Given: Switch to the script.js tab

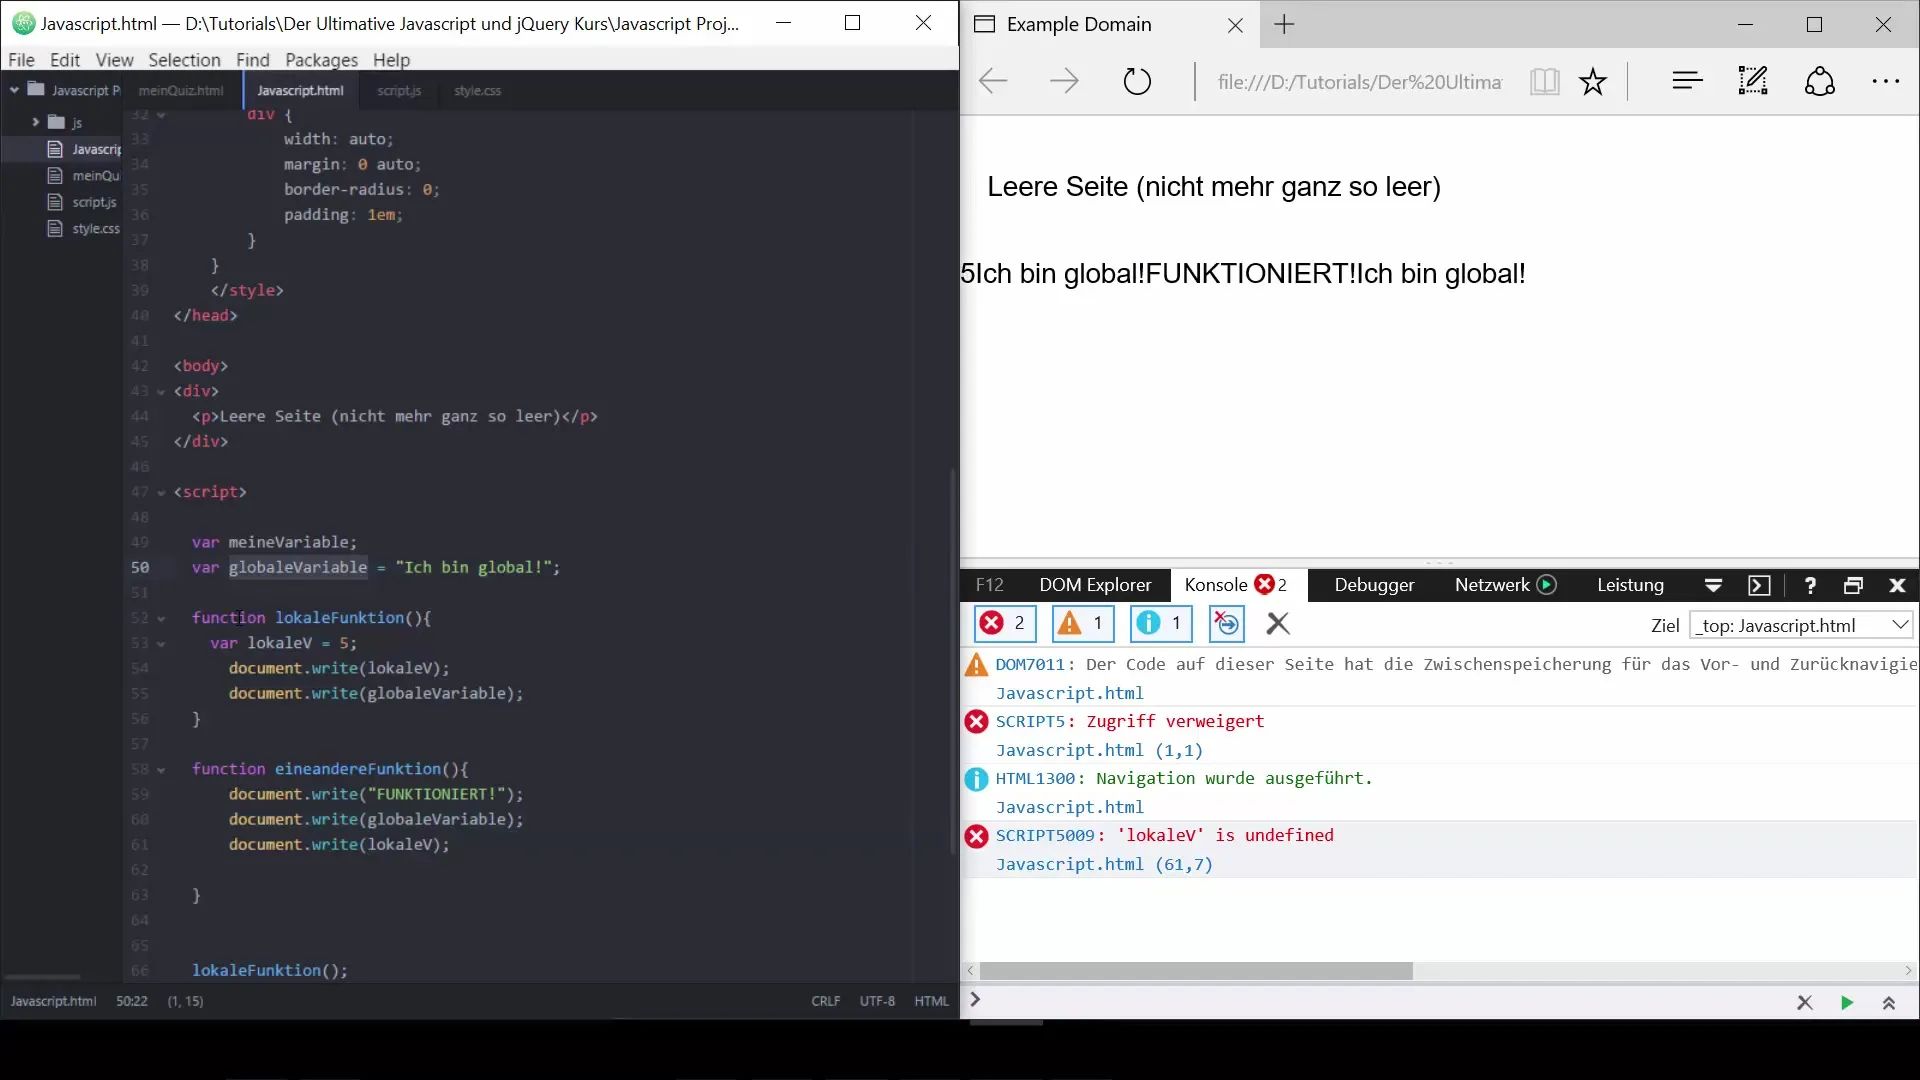Looking at the screenshot, I should 399,90.
